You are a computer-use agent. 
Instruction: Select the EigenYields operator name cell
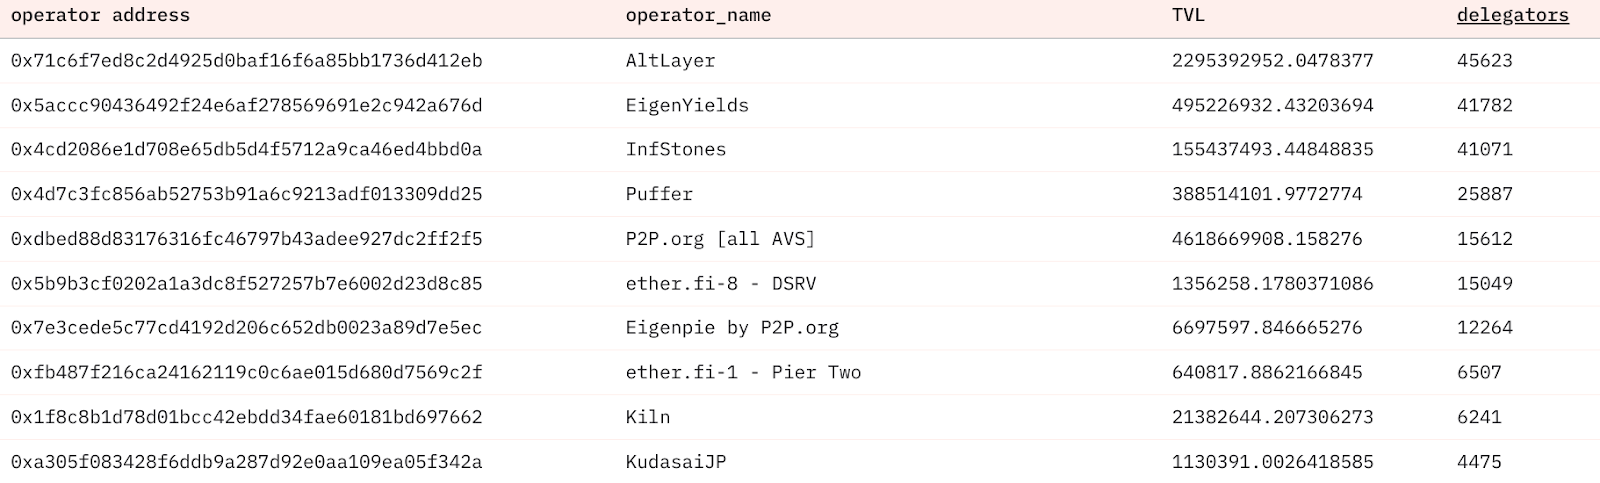click(687, 105)
